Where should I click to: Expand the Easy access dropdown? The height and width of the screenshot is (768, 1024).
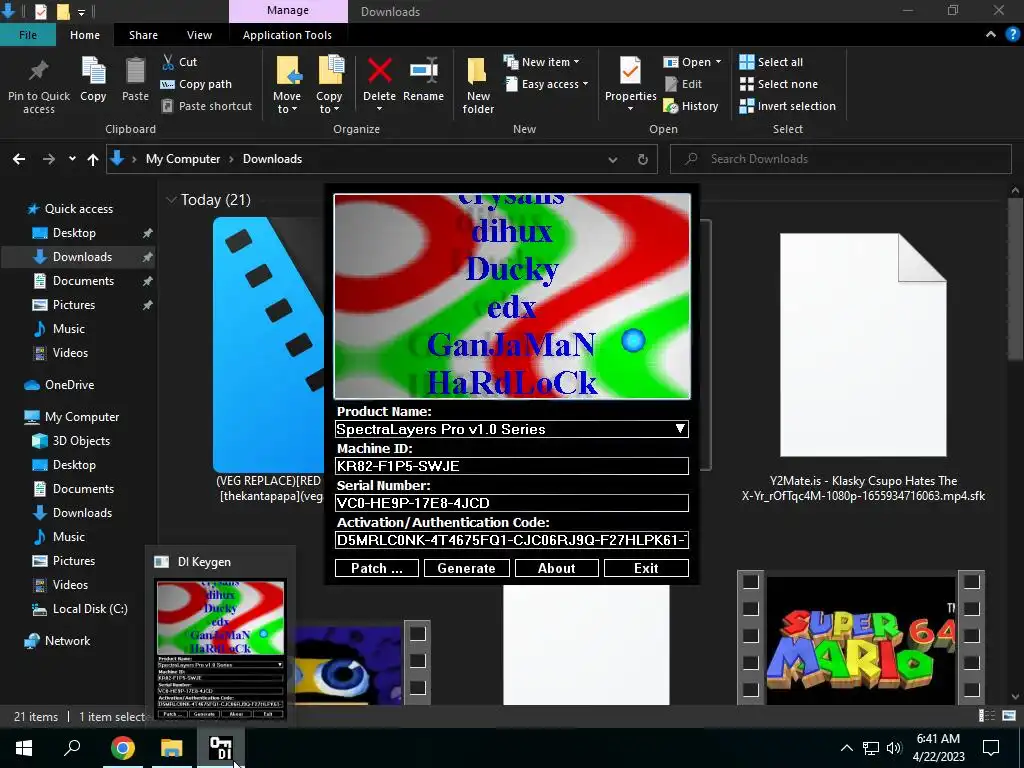tap(547, 84)
